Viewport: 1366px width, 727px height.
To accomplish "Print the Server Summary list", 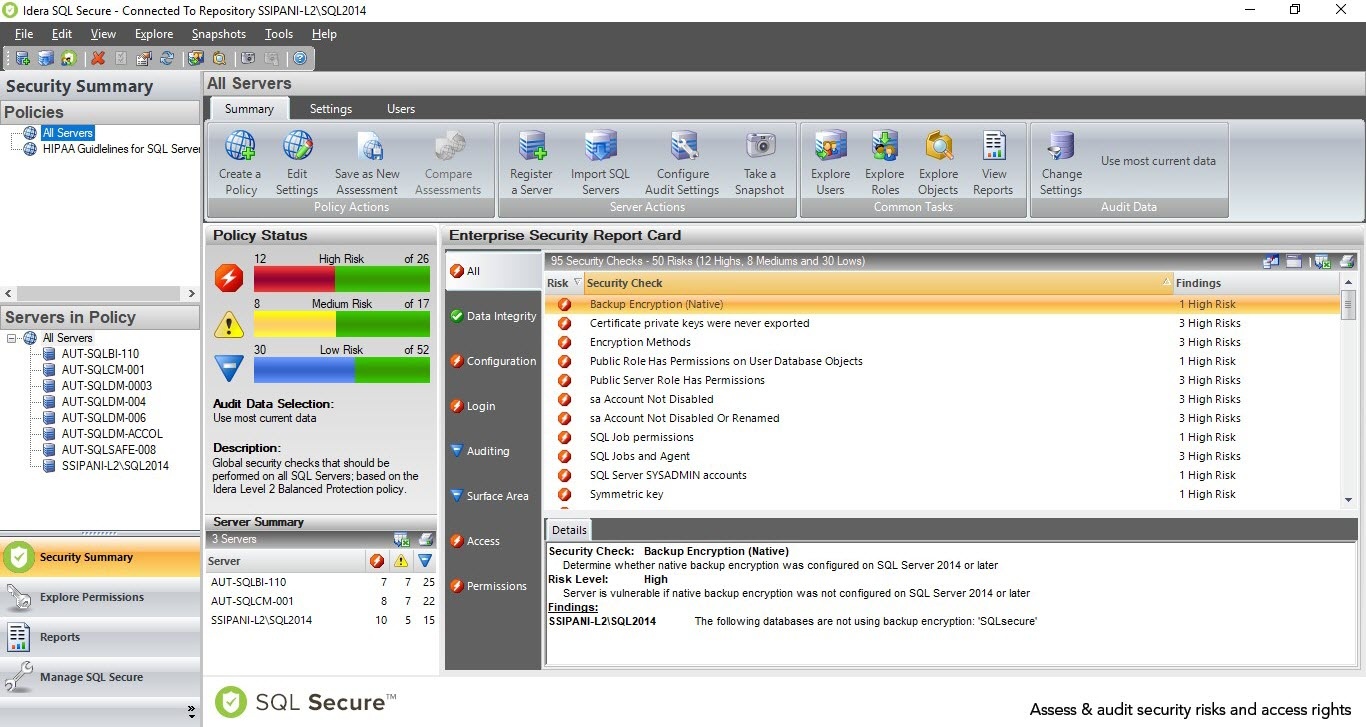I will tap(425, 539).
